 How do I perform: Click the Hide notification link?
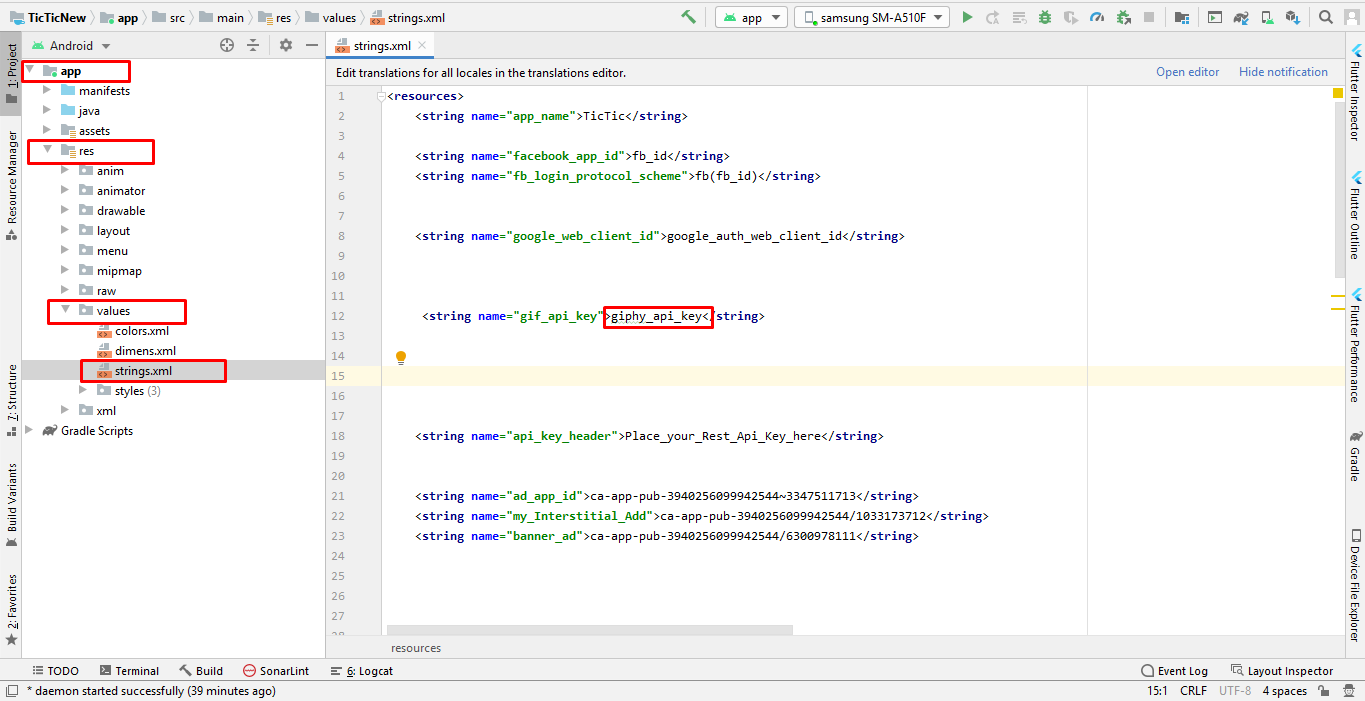click(x=1283, y=72)
